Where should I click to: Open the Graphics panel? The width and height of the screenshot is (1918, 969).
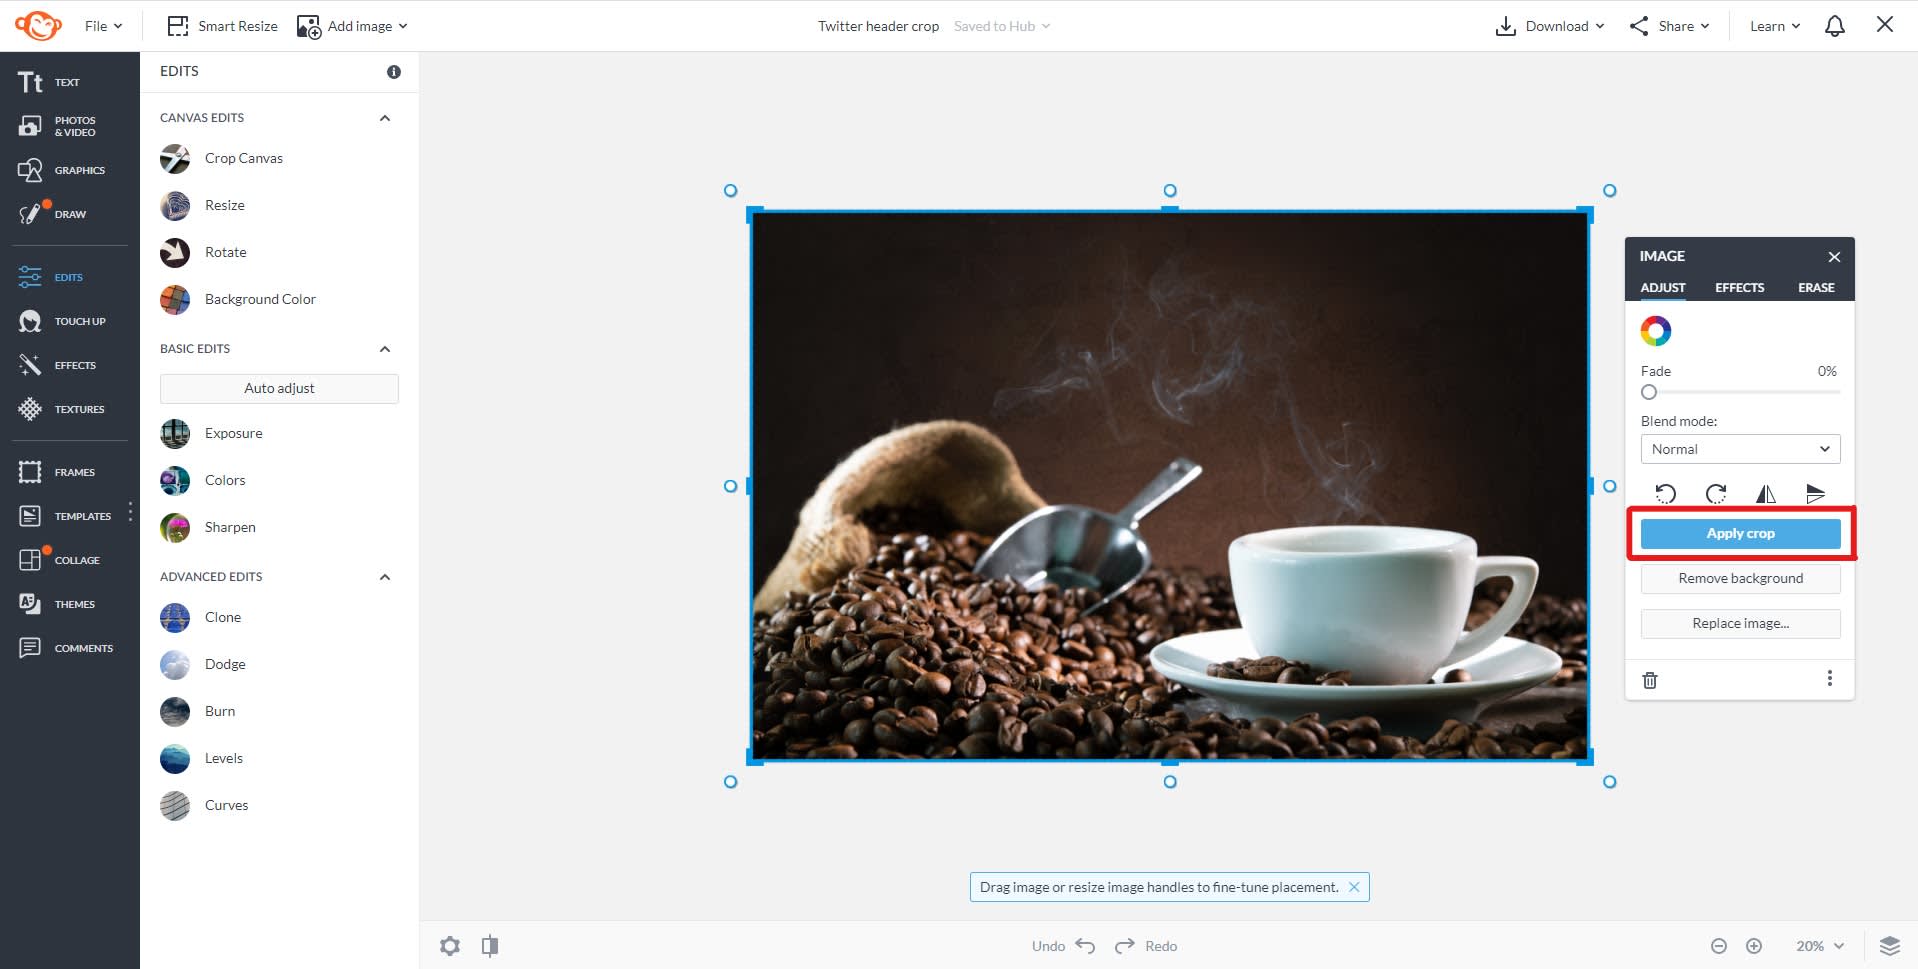coord(62,170)
